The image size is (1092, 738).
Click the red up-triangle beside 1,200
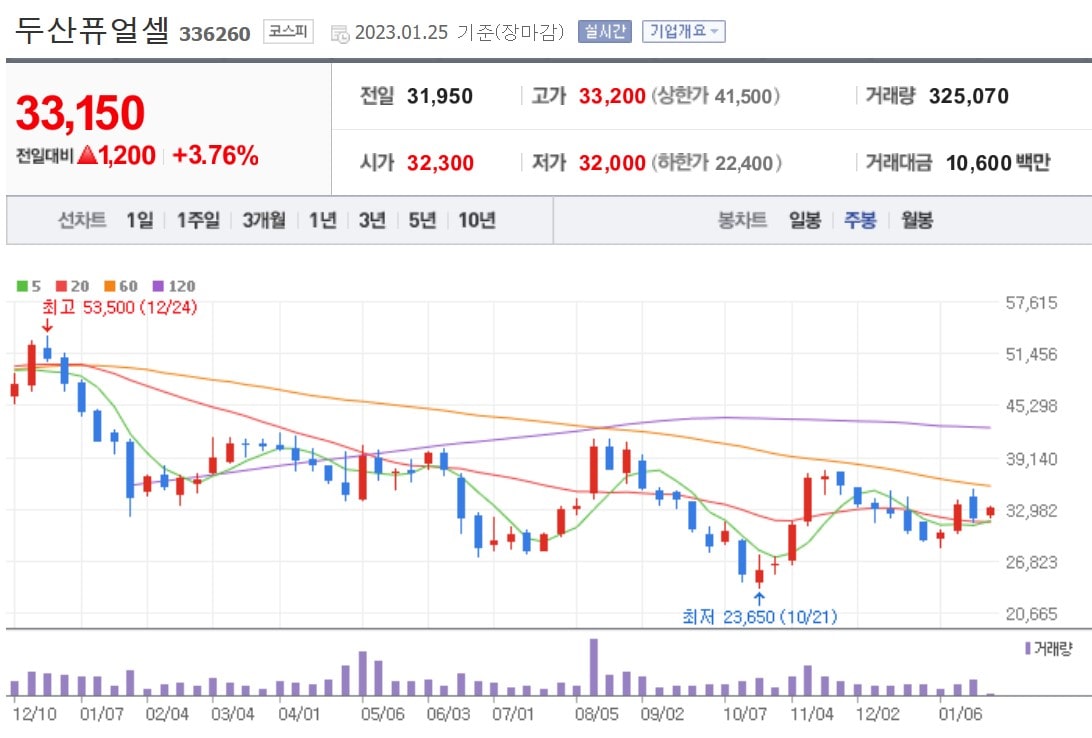(87, 155)
